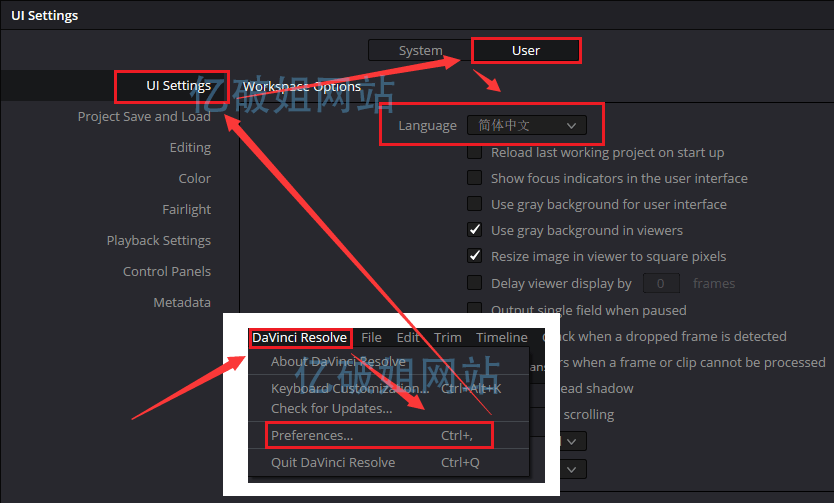834x503 pixels.
Task: Switch to the User preferences tab
Action: pyautogui.click(x=526, y=51)
